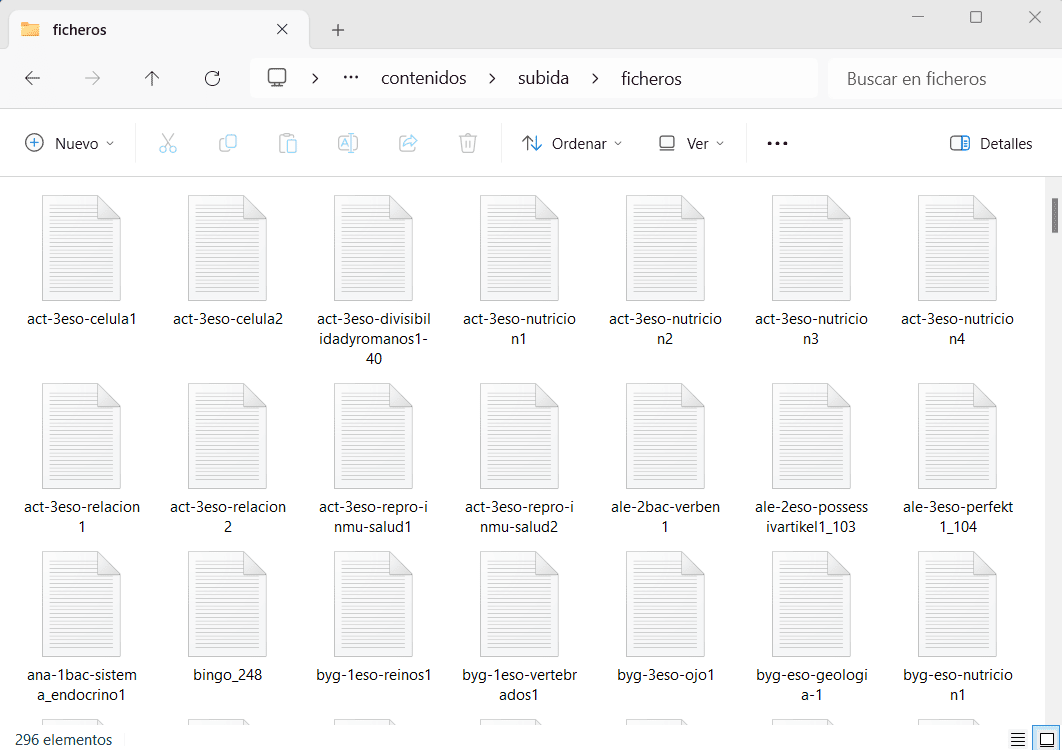Go up one folder level
This screenshot has height=750, width=1062.
tap(152, 78)
